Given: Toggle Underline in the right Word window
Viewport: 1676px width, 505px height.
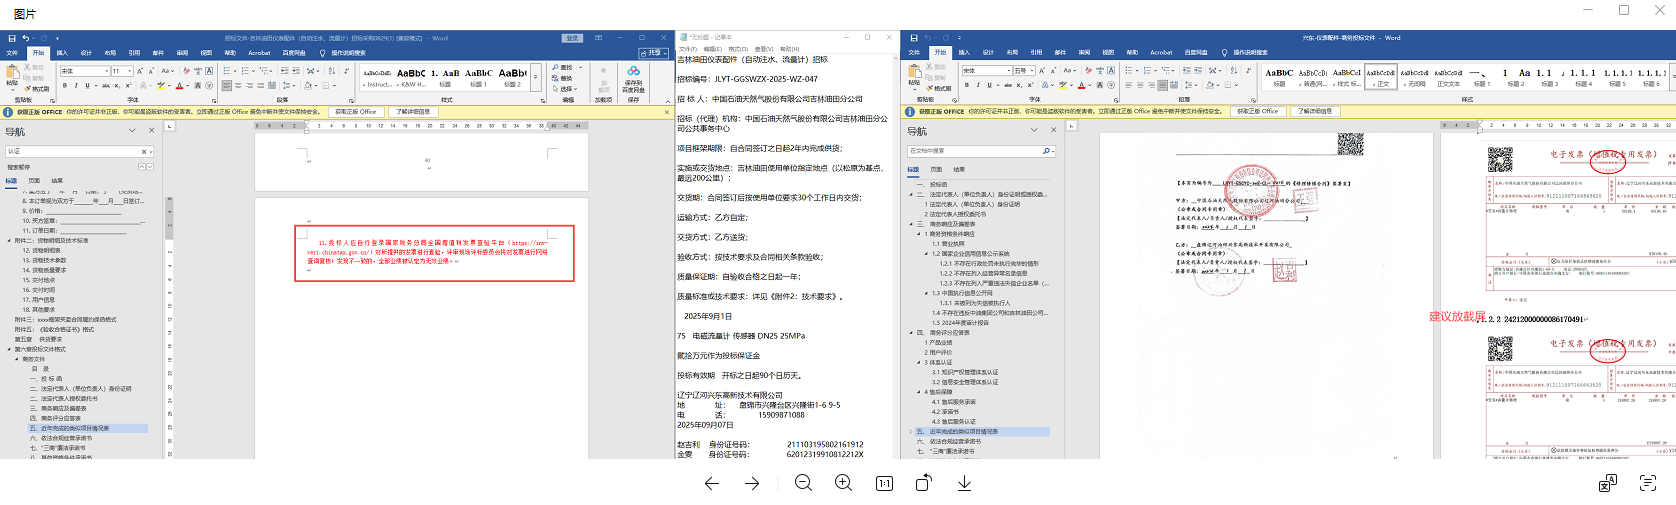Looking at the screenshot, I should (x=989, y=85).
